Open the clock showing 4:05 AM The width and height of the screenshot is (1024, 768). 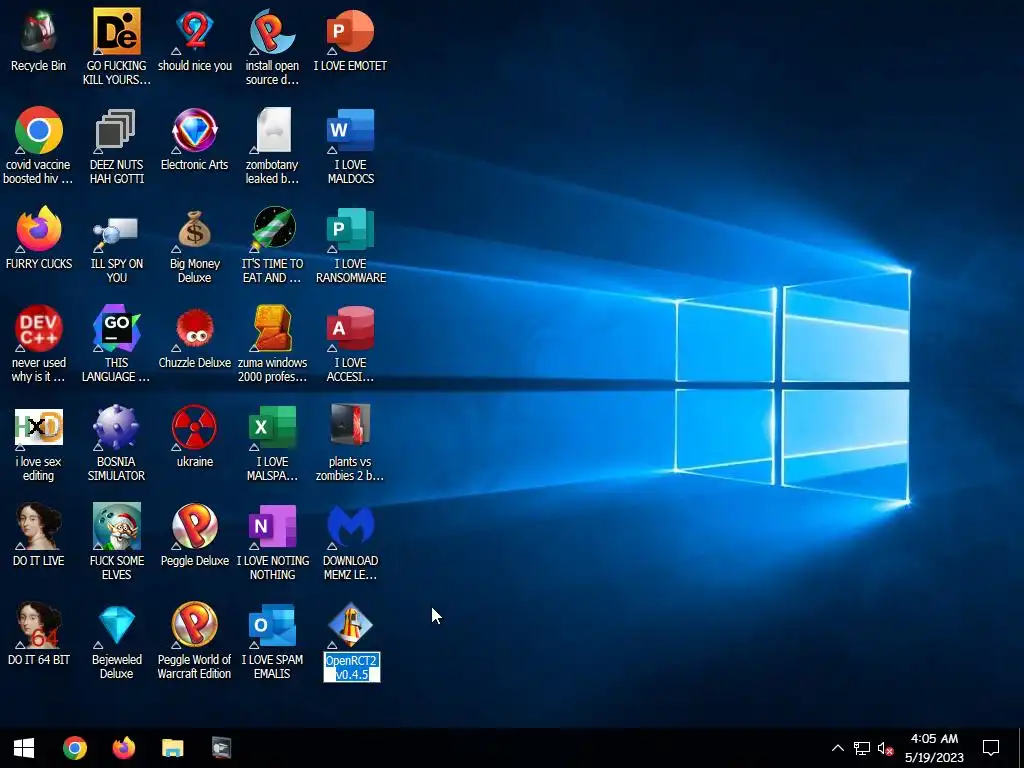click(x=935, y=748)
